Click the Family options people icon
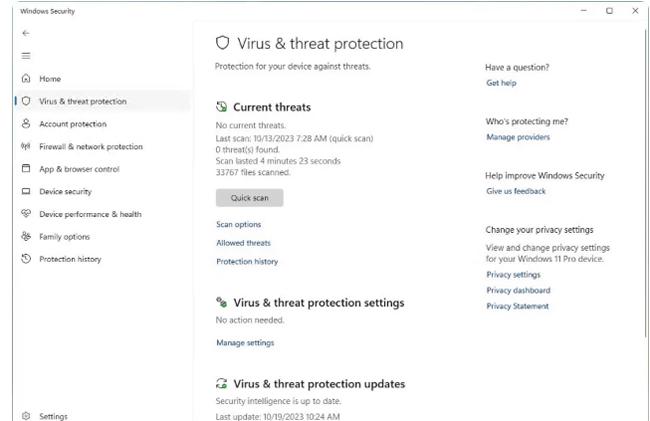 click(26, 237)
